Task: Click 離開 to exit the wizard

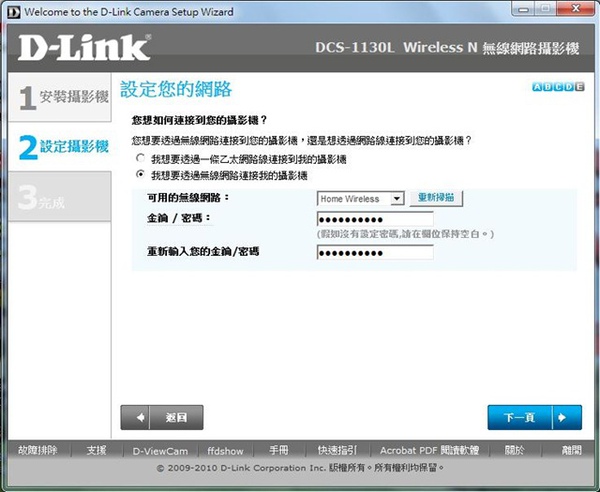Action: 571,450
